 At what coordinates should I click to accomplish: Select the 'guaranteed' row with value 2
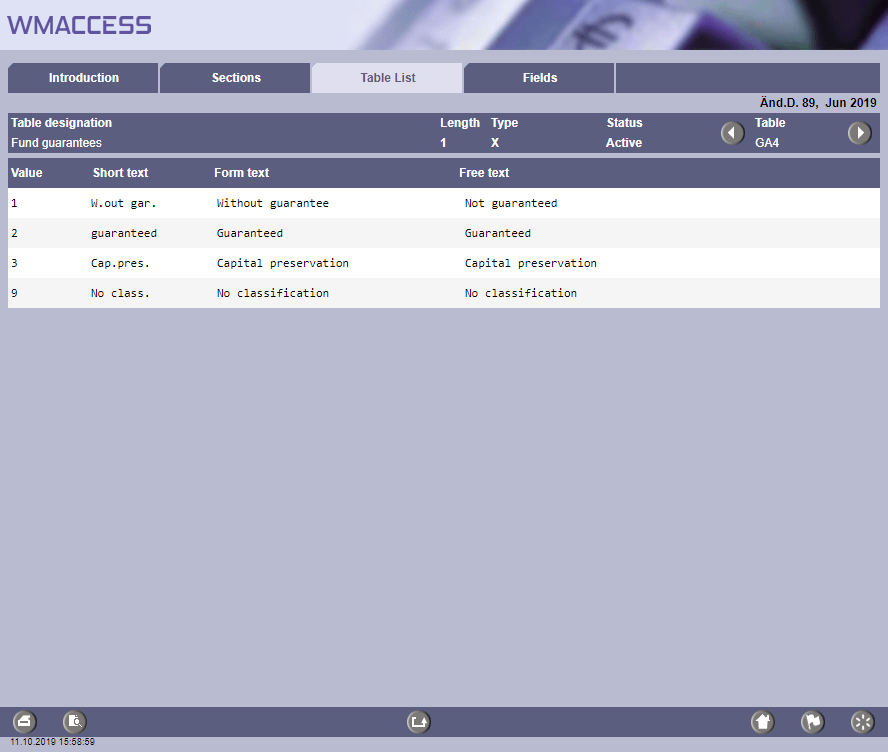click(124, 233)
